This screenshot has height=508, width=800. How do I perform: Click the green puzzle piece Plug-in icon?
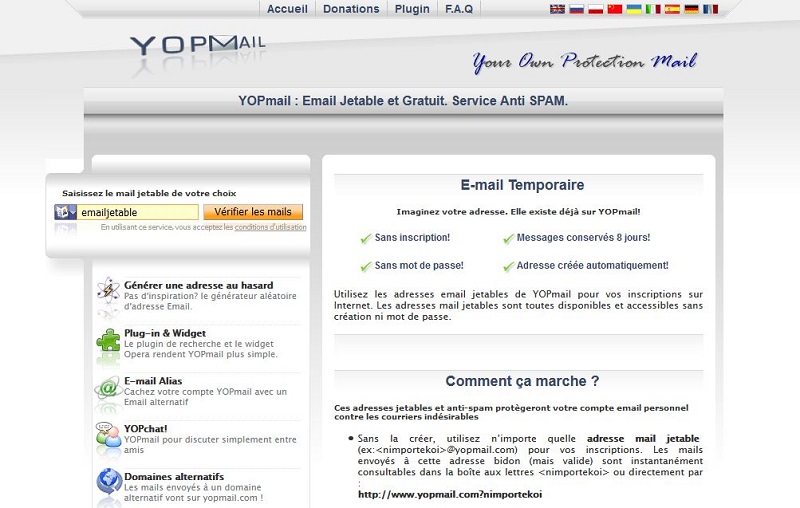coord(108,340)
